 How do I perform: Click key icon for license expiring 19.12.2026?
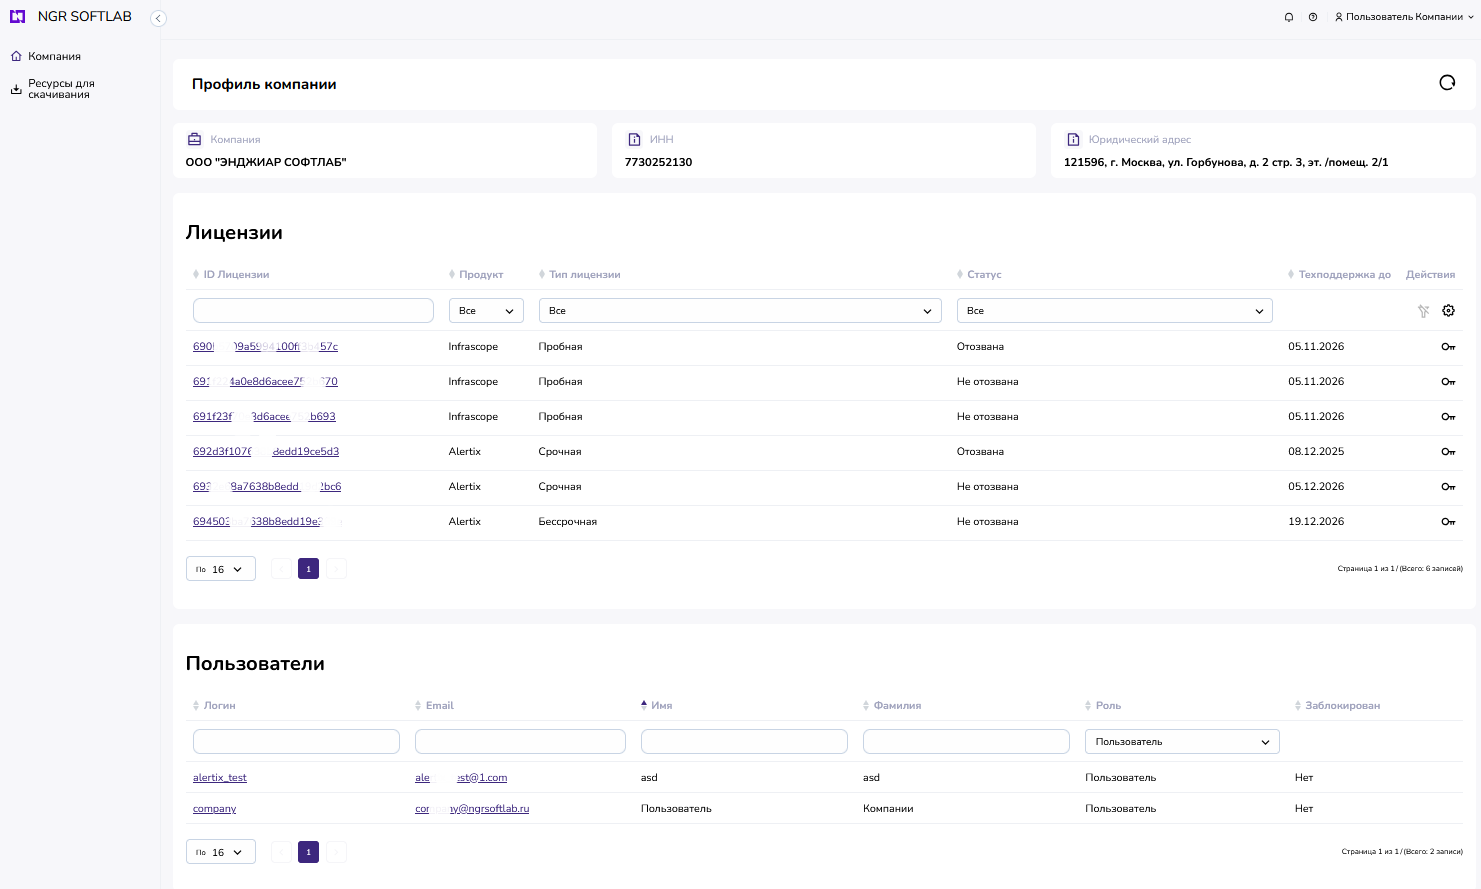(x=1448, y=522)
